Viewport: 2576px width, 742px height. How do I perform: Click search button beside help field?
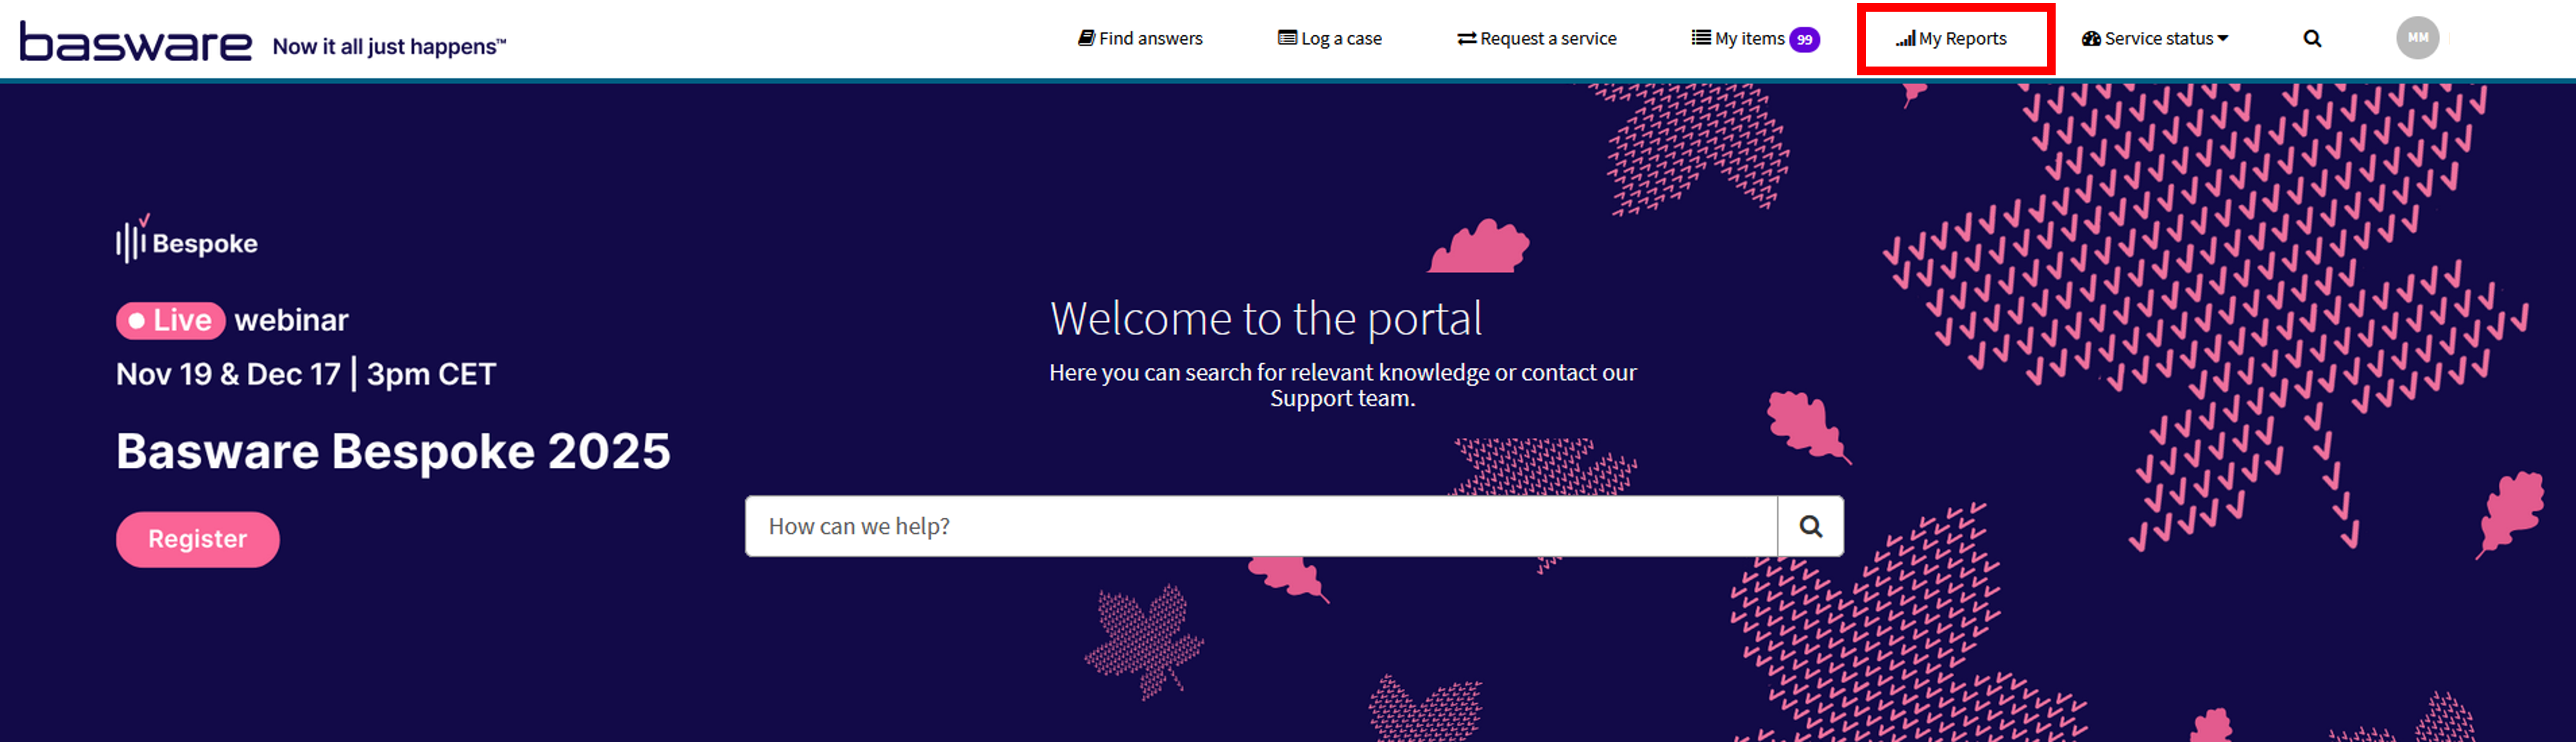click(x=1810, y=526)
